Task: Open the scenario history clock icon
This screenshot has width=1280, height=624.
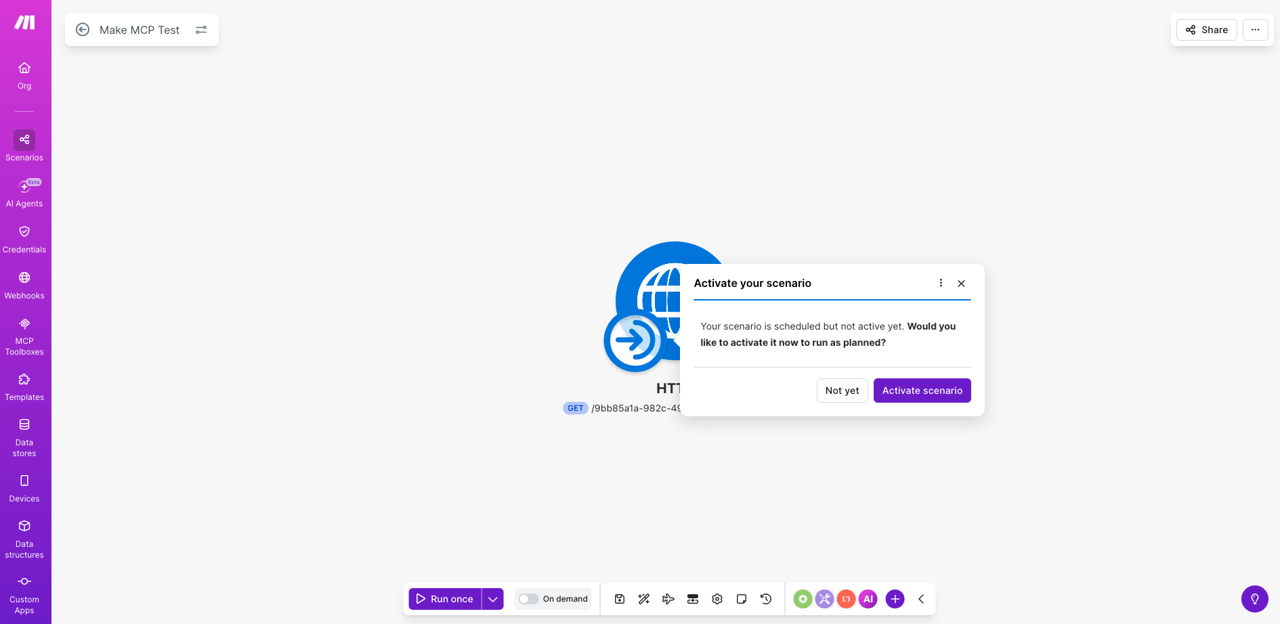Action: [x=766, y=599]
